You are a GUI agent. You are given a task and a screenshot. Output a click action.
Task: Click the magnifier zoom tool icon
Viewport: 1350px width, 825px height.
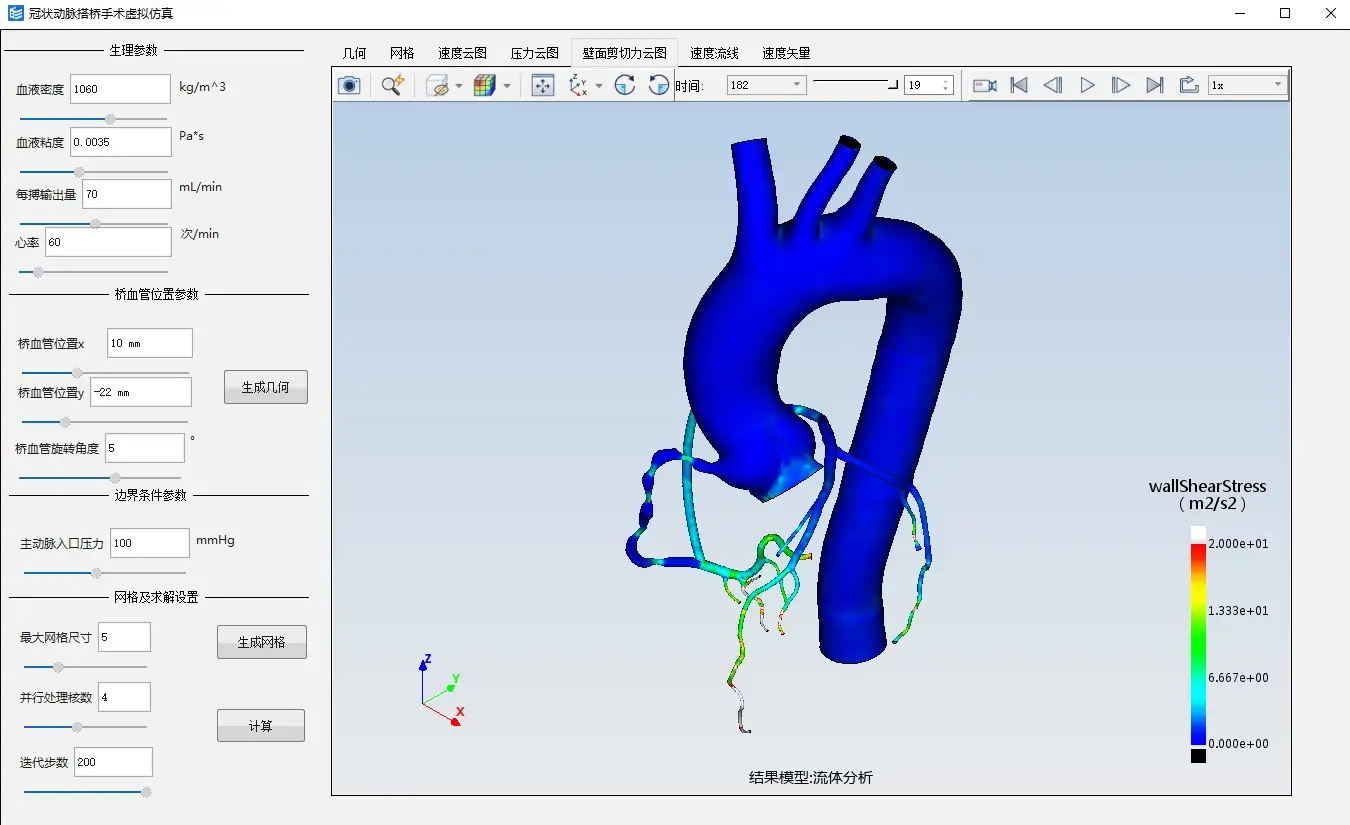coord(392,85)
